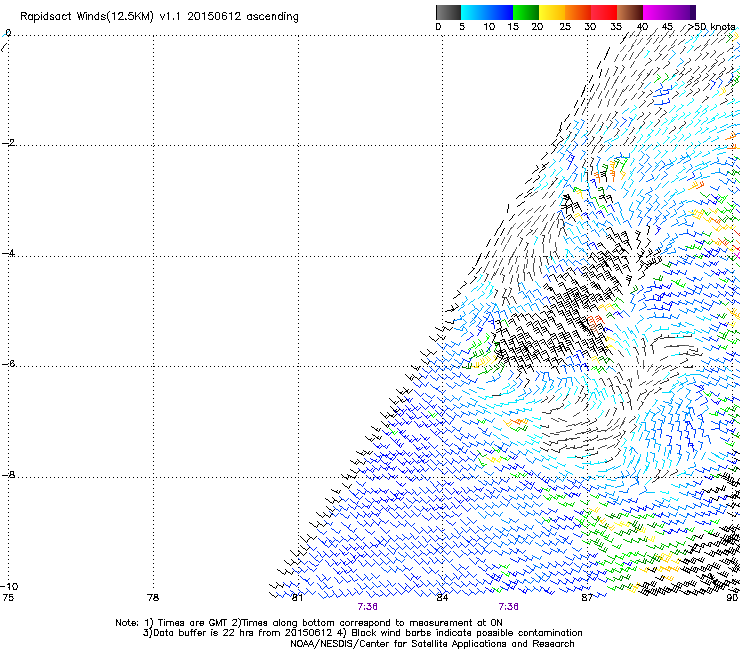Click the '>50 knots' legend label
This screenshot has height=650, width=740.
(711, 27)
